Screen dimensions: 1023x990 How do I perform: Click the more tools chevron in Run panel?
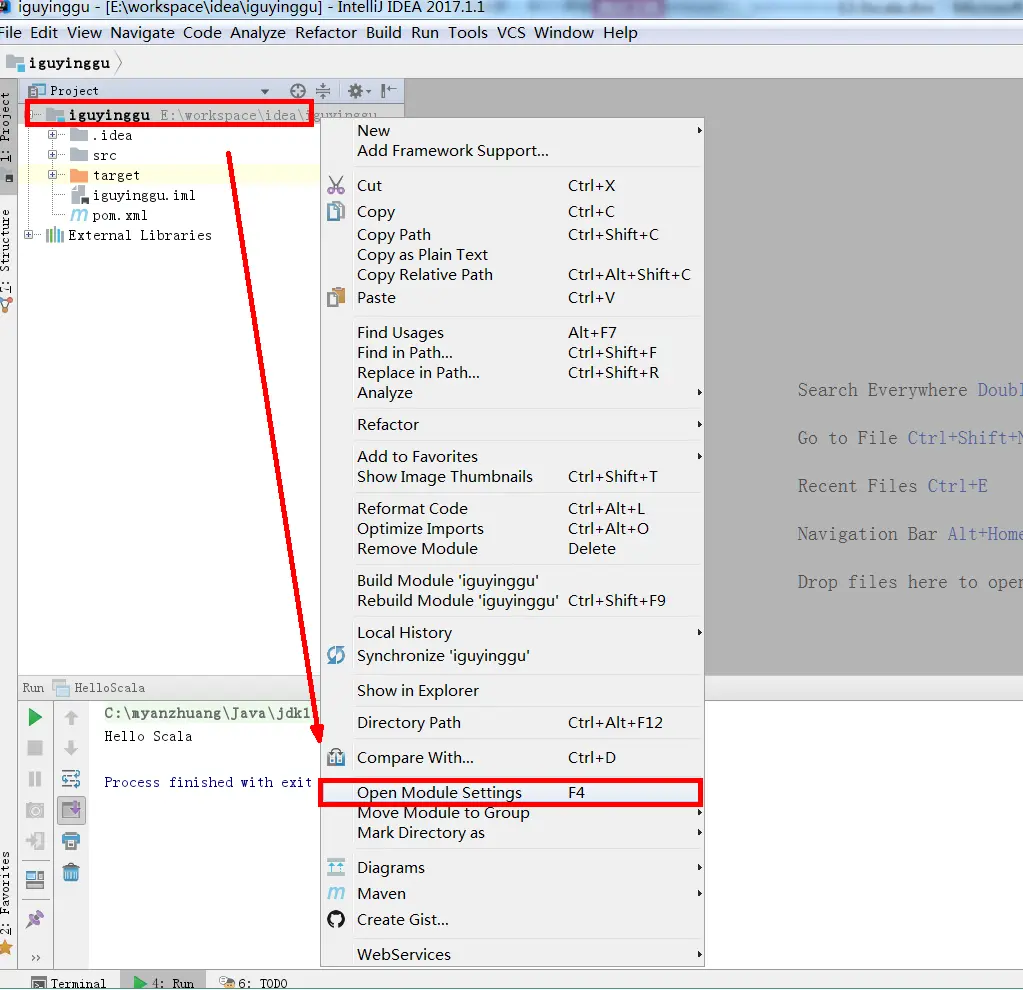(x=36, y=957)
